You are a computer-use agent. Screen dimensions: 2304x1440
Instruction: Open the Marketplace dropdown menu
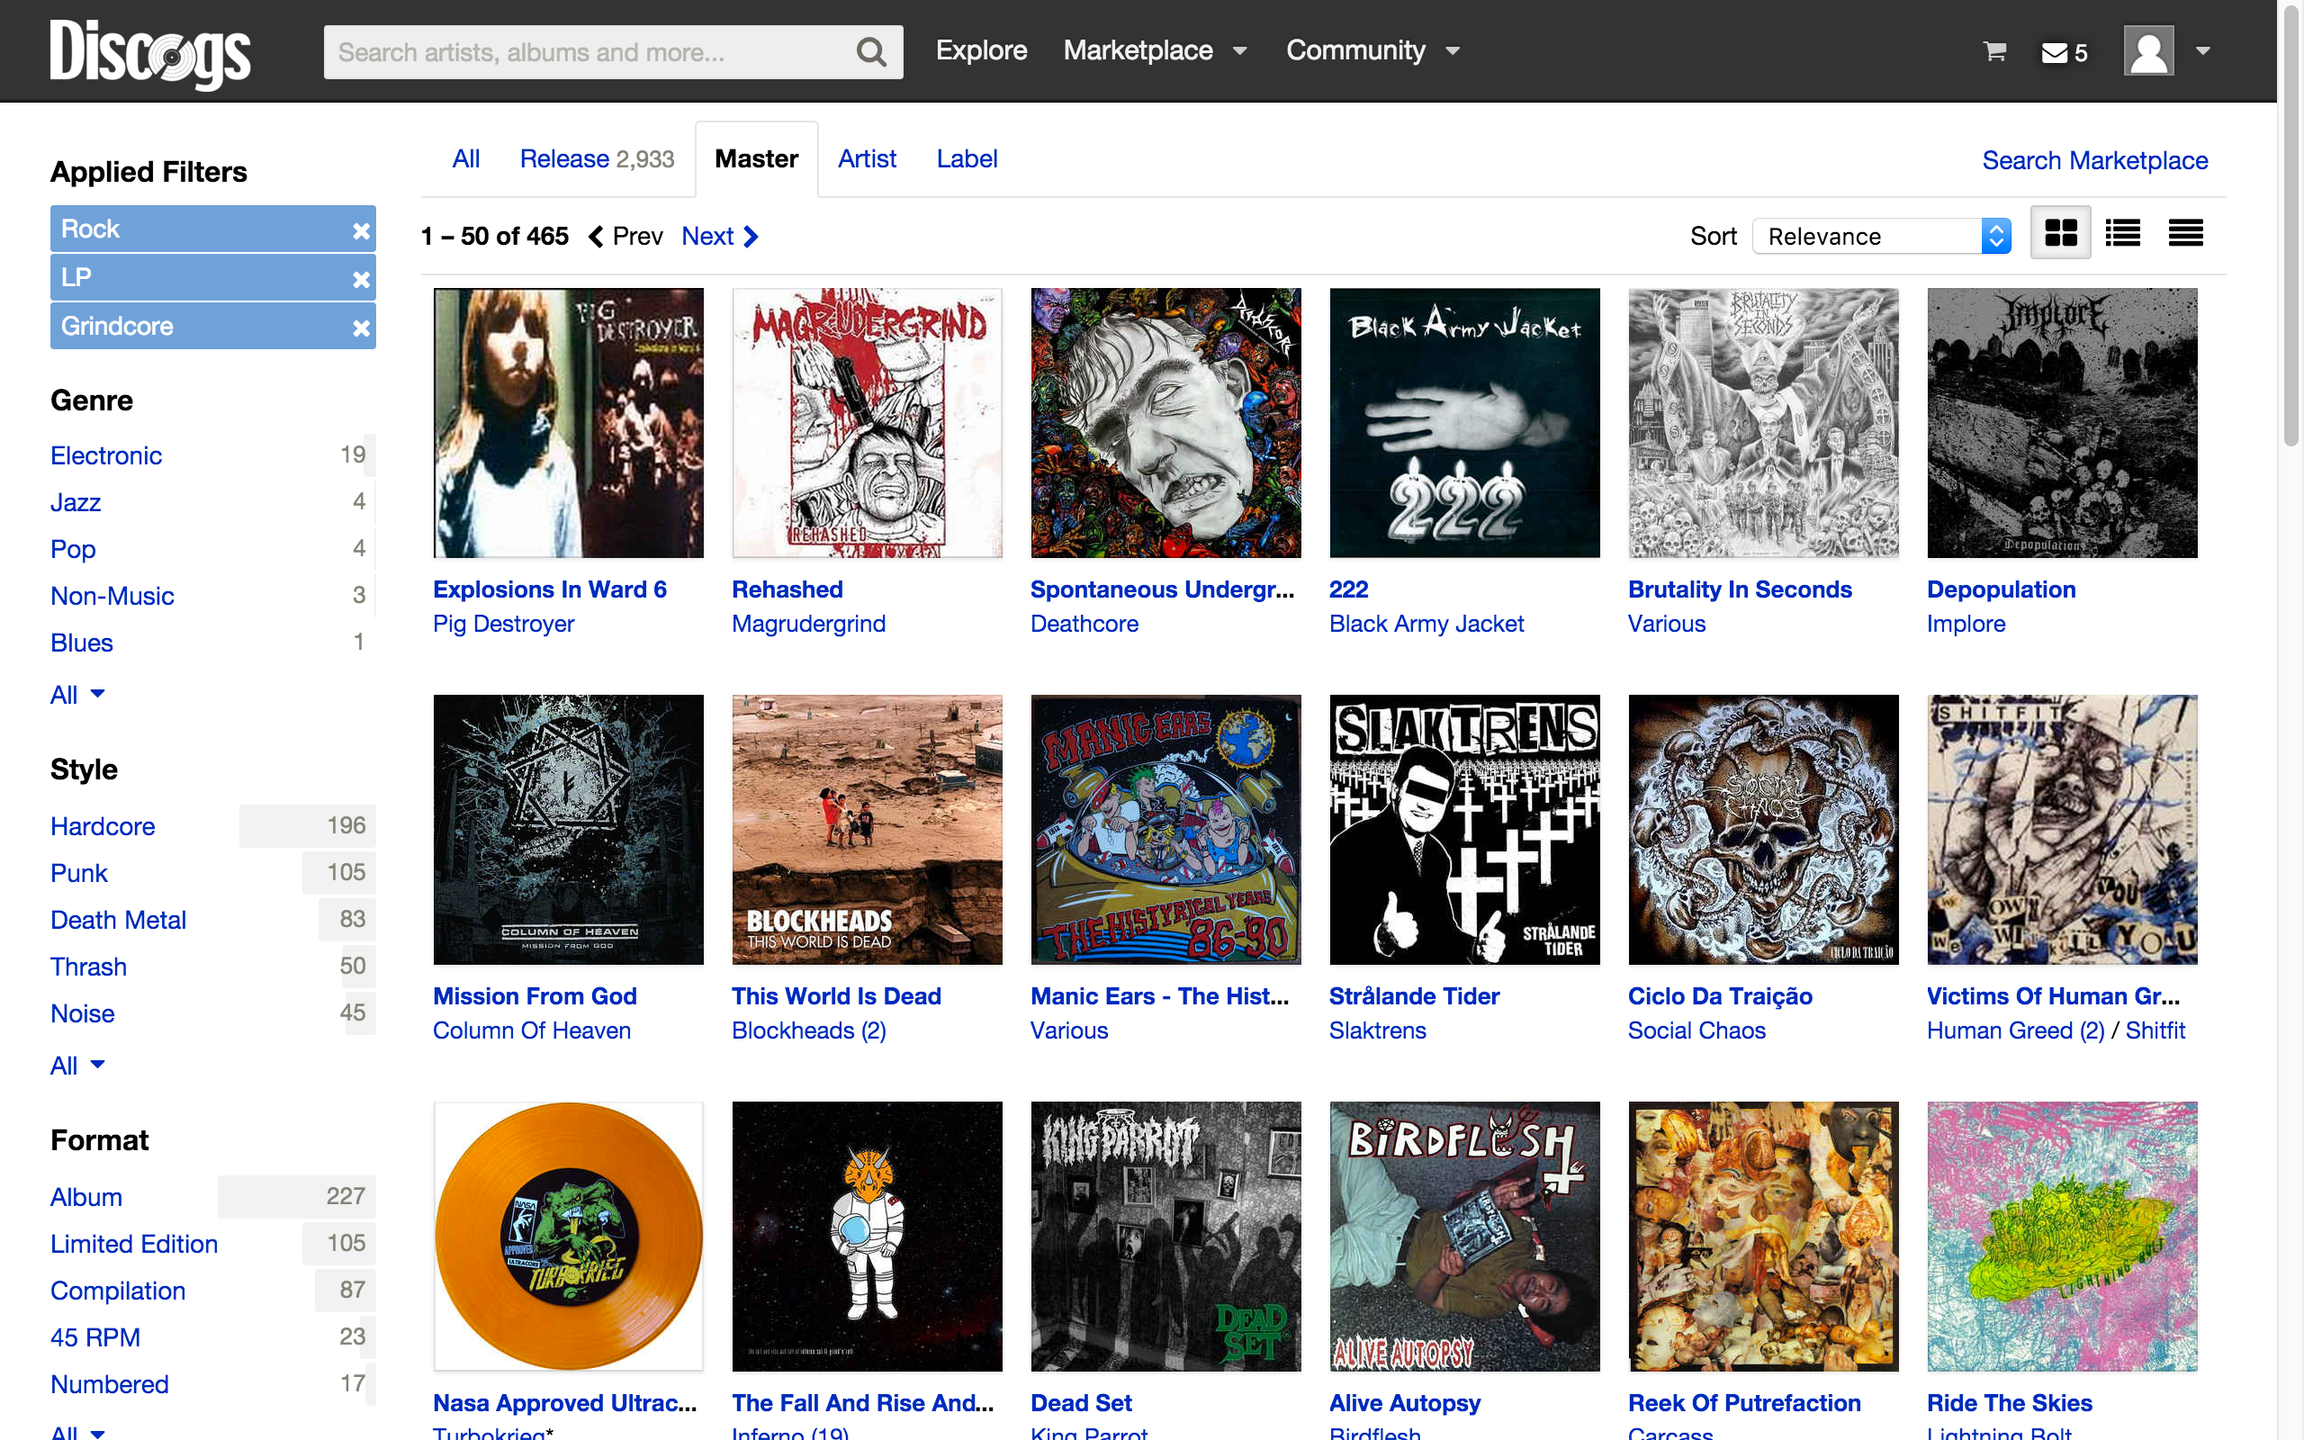pos(1155,51)
